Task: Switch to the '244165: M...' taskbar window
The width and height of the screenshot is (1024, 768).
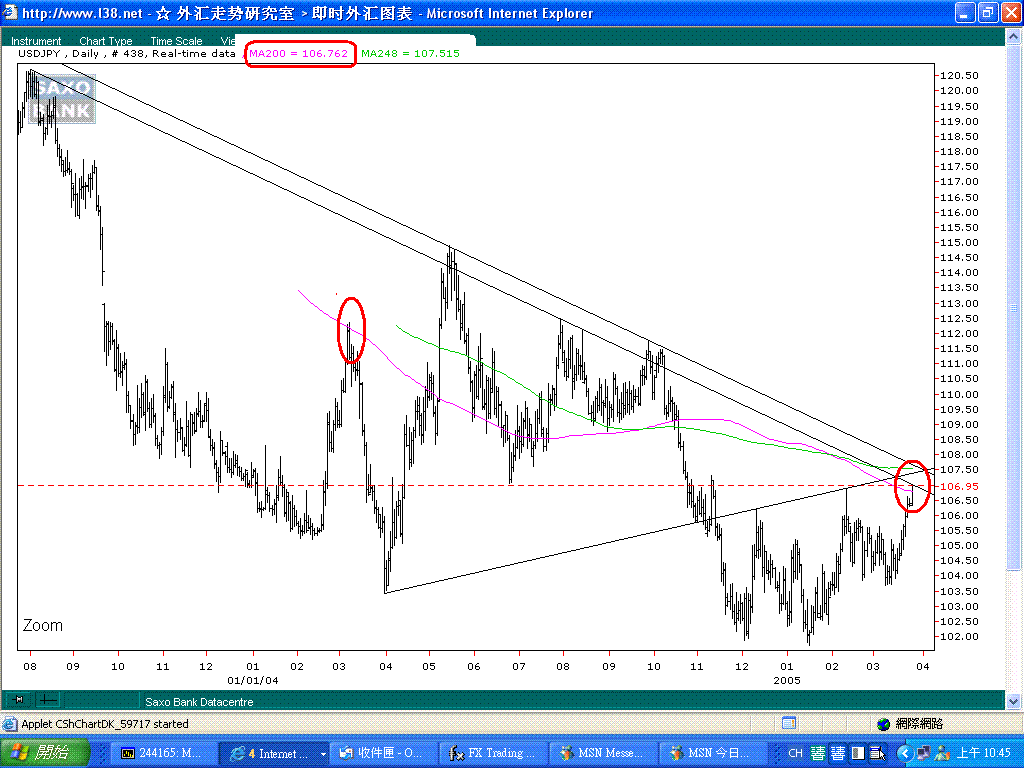Action: click(x=162, y=753)
